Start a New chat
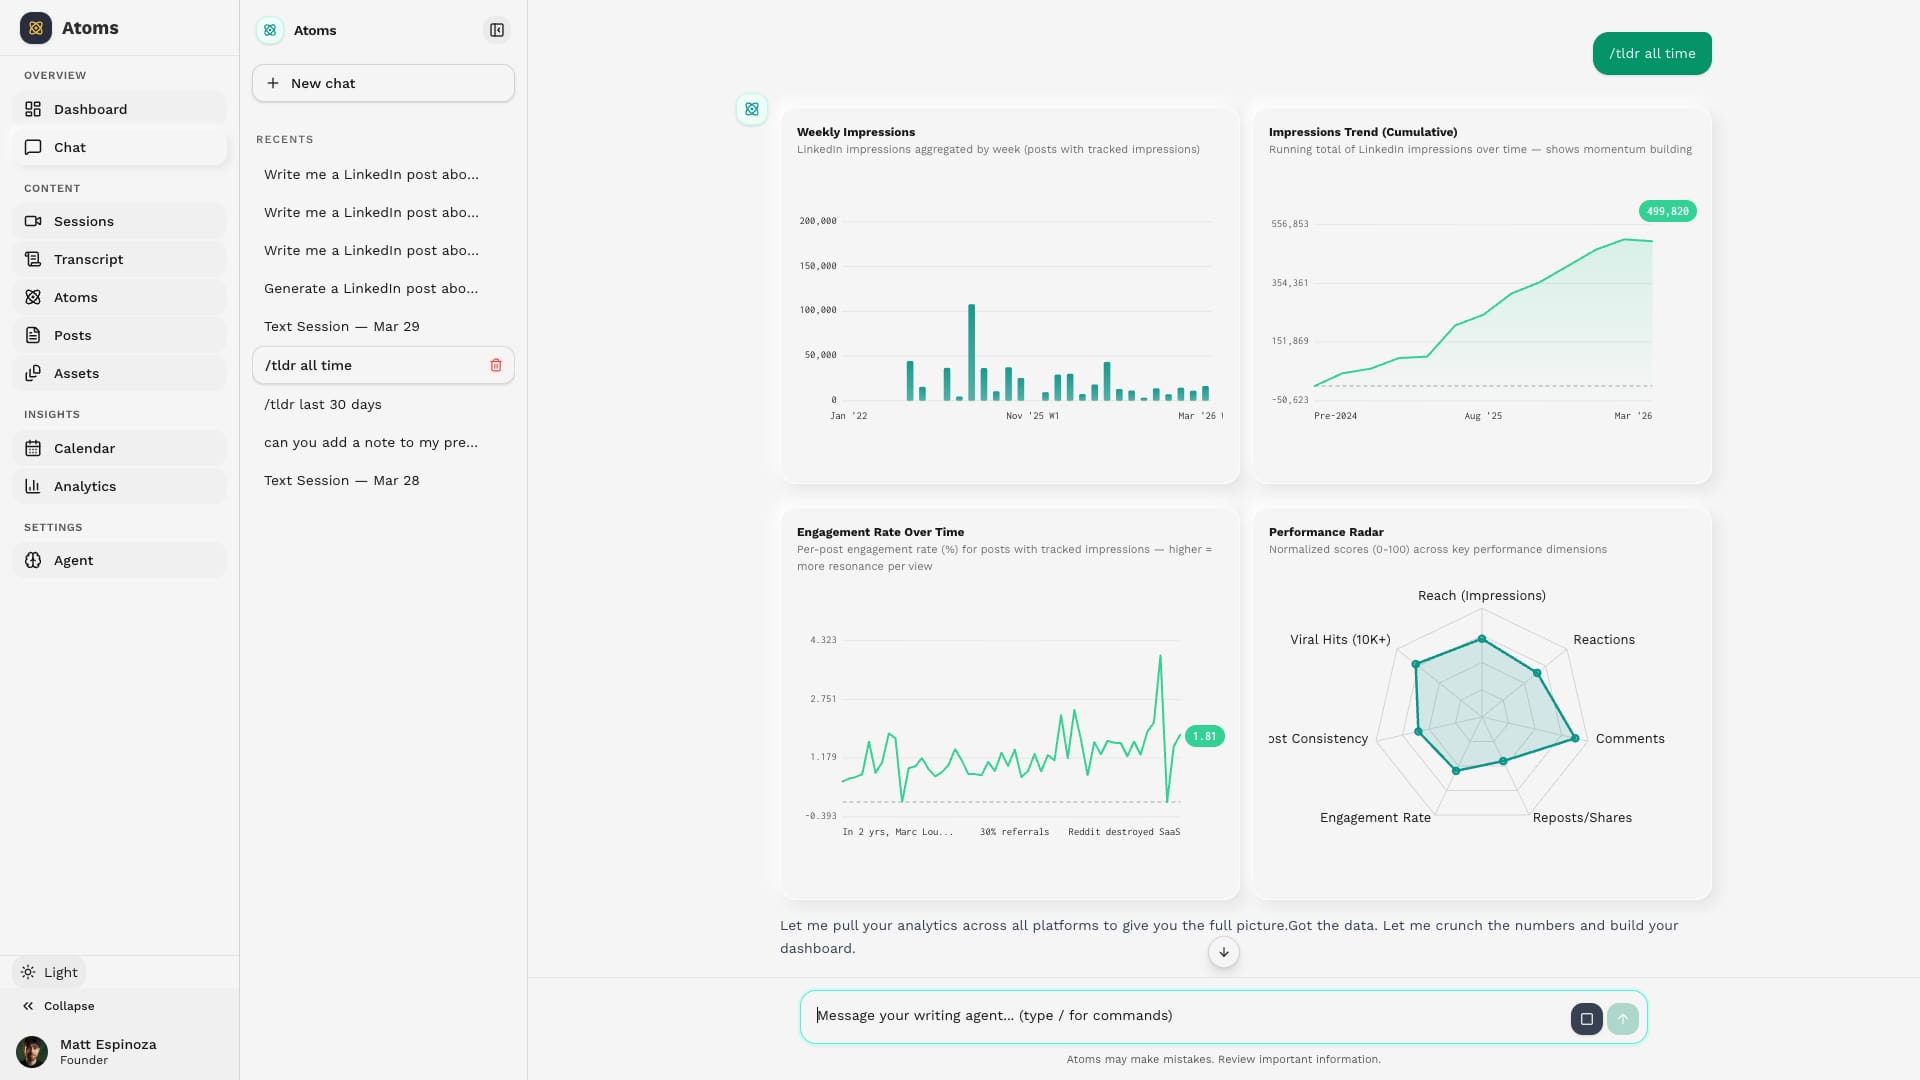 pos(383,83)
